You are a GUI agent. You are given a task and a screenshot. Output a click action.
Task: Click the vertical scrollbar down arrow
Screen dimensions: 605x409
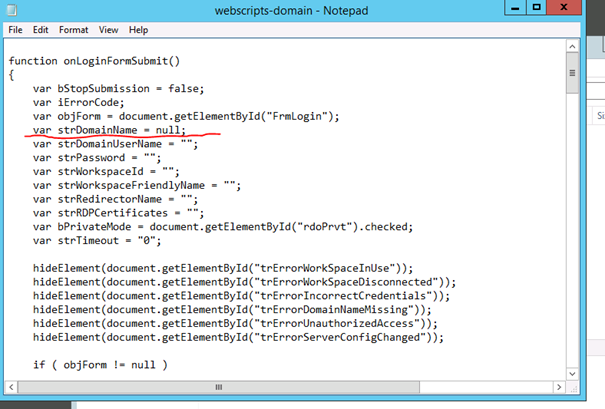(572, 374)
